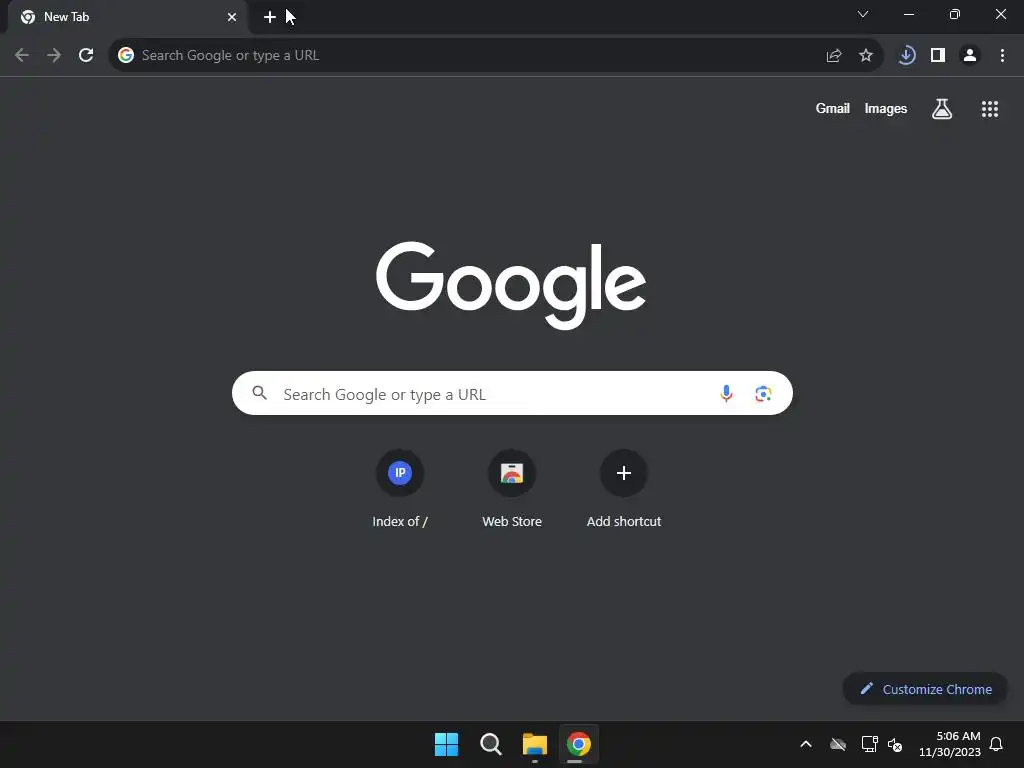Viewport: 1024px width, 768px height.
Task: Open the Downloads toolbar icon
Action: coord(906,56)
